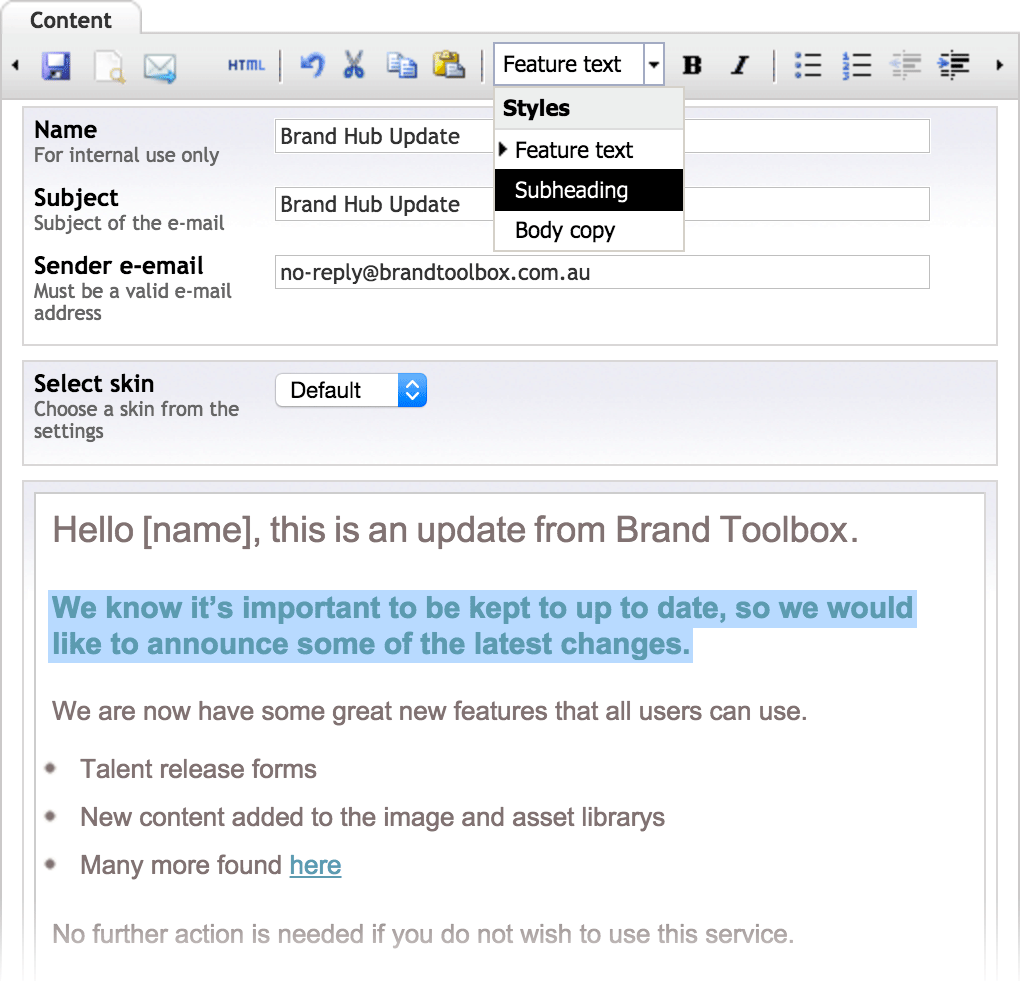Click the Paste clipboard icon

(448, 66)
